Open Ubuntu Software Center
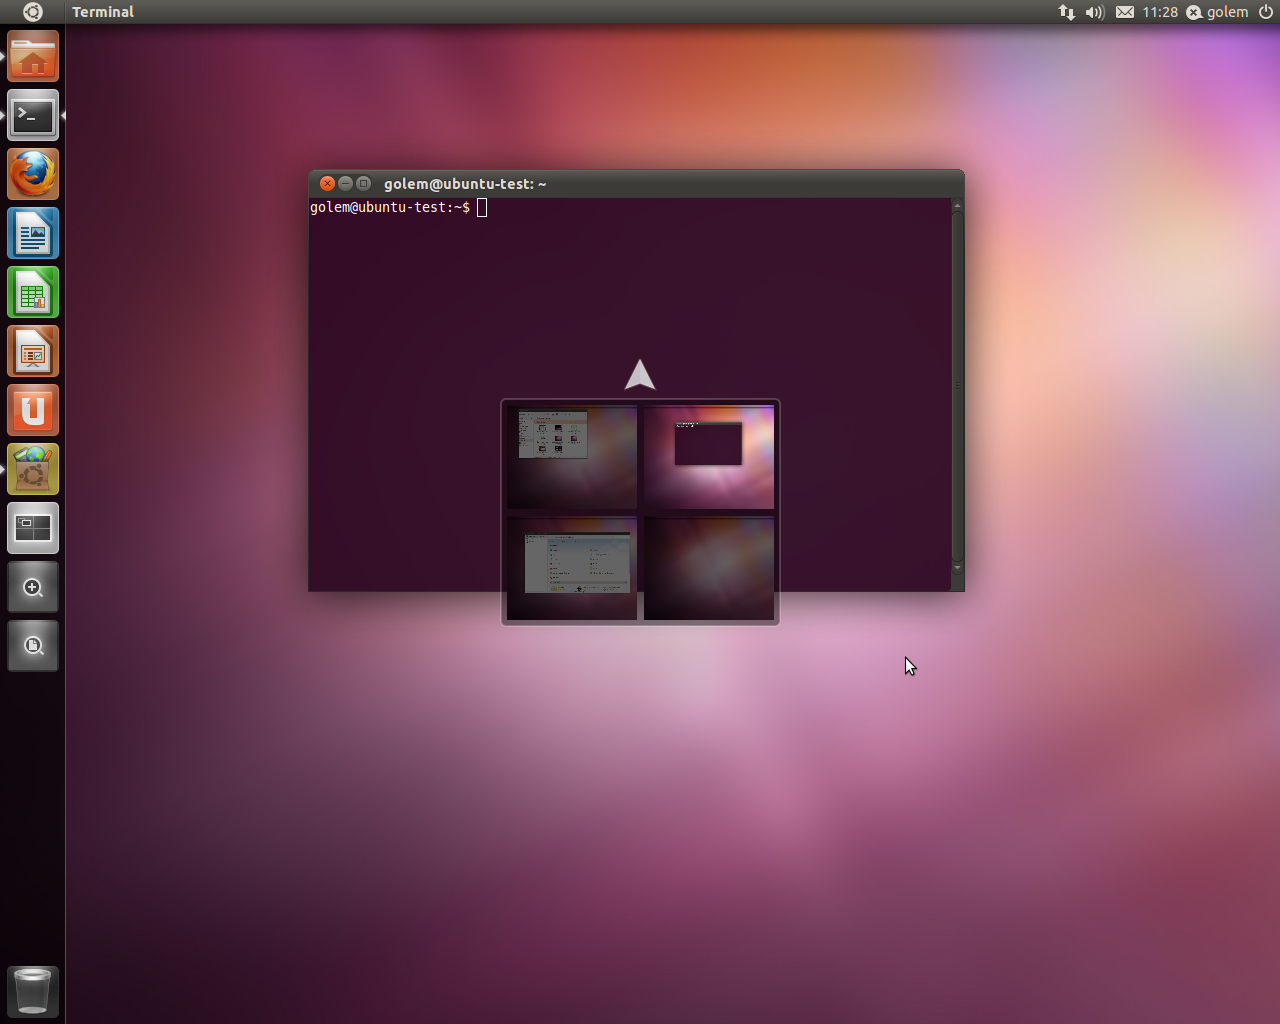Image resolution: width=1280 pixels, height=1024 pixels. click(33, 470)
